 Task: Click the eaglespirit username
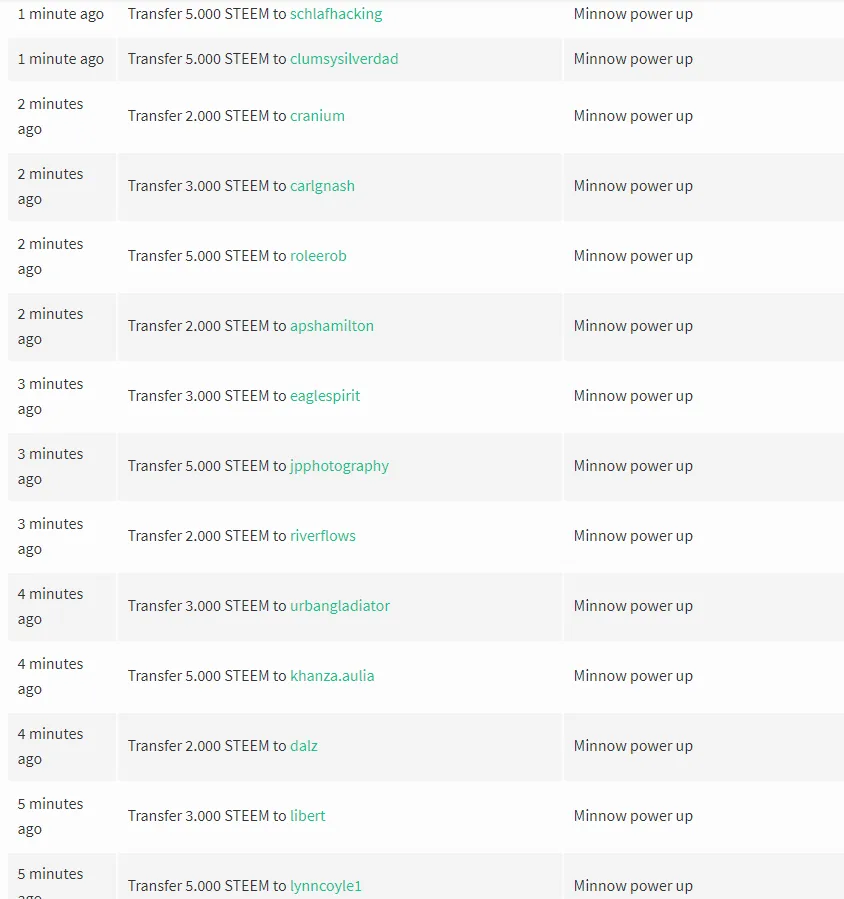point(325,396)
